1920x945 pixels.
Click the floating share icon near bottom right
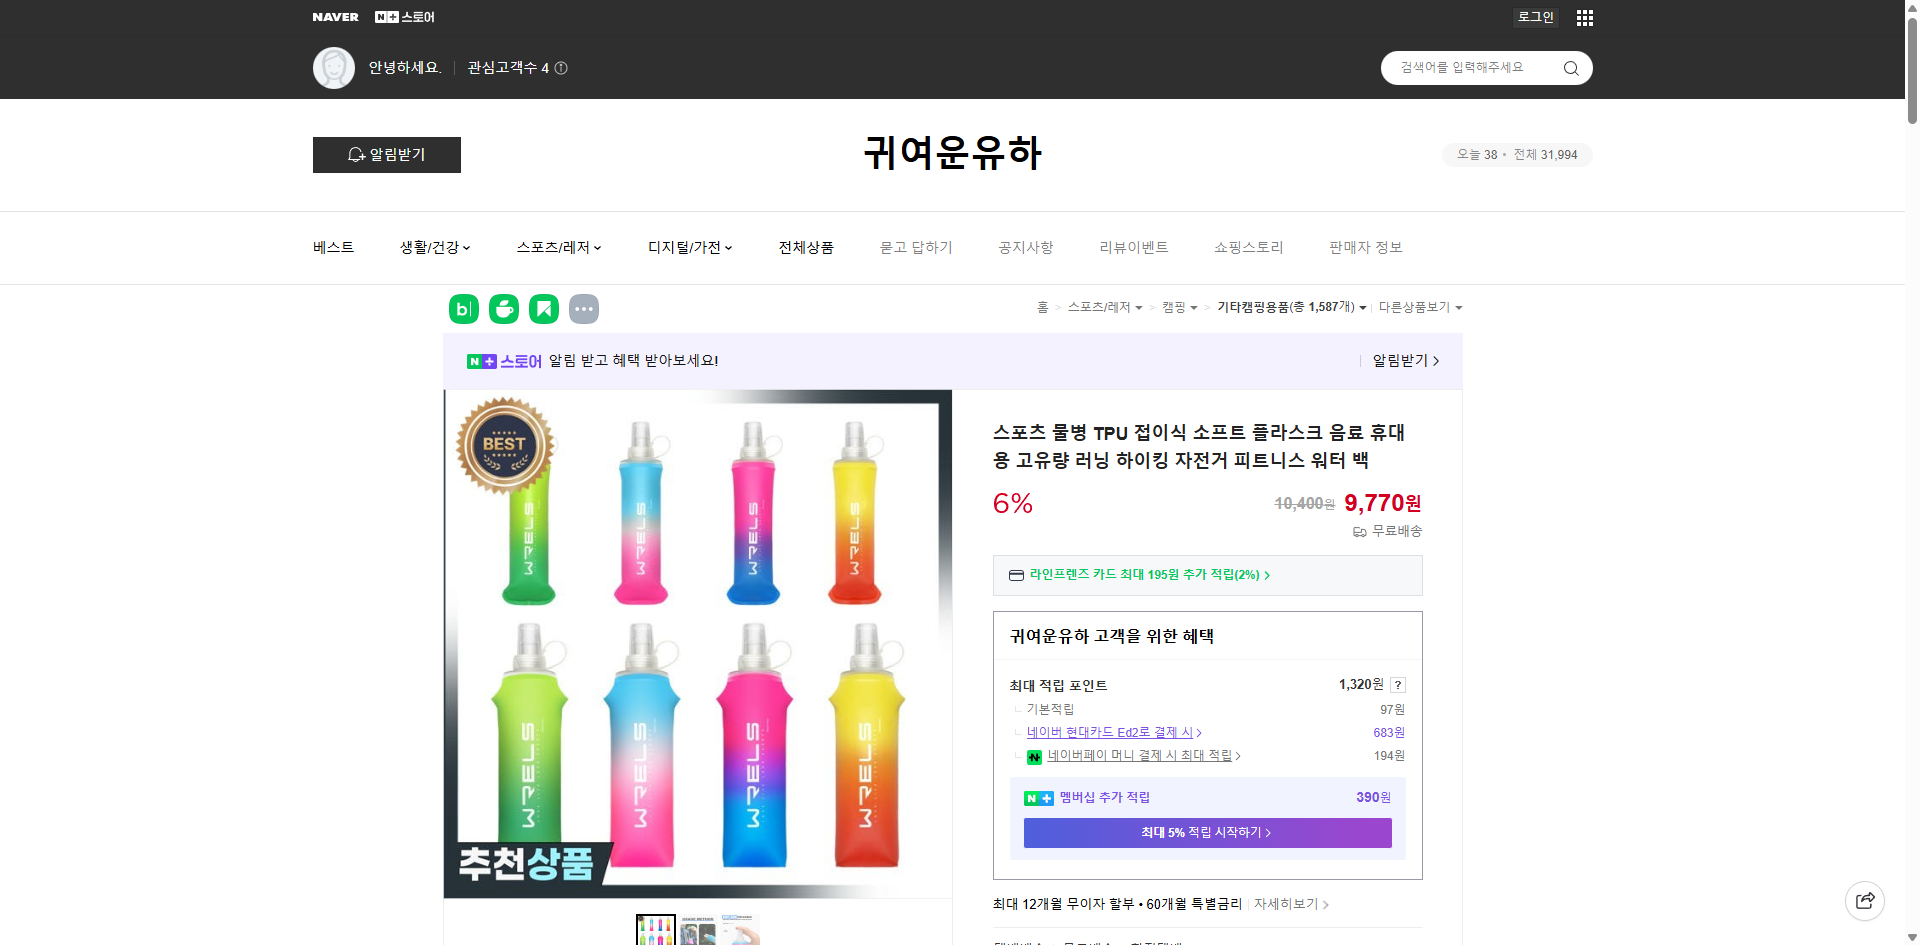1866,900
